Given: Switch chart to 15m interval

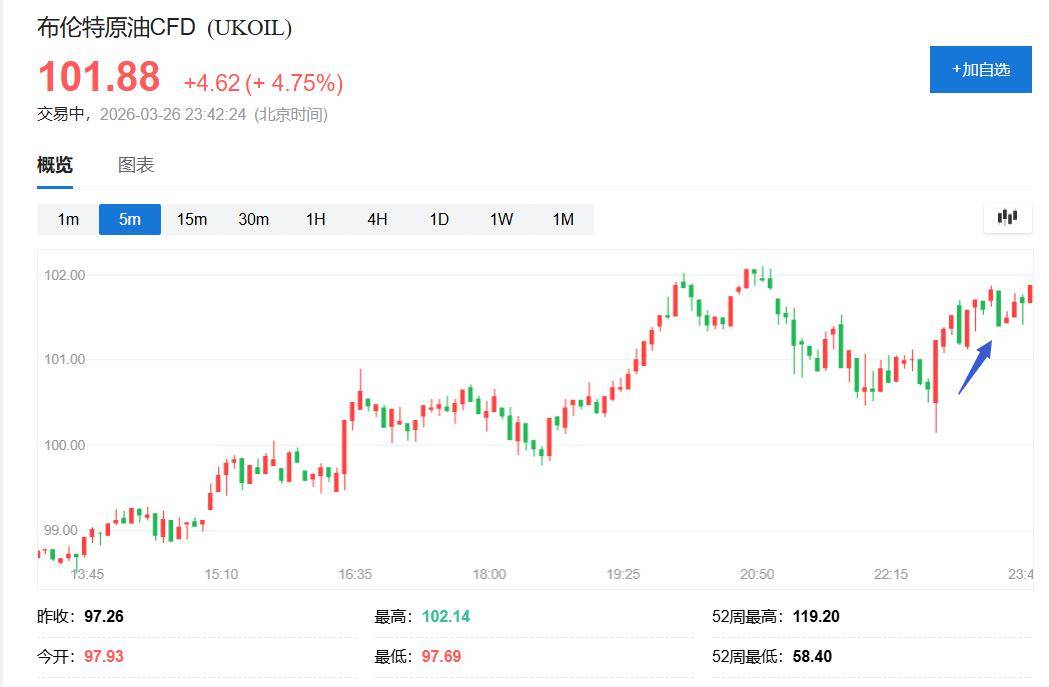Looking at the screenshot, I should (x=192, y=219).
